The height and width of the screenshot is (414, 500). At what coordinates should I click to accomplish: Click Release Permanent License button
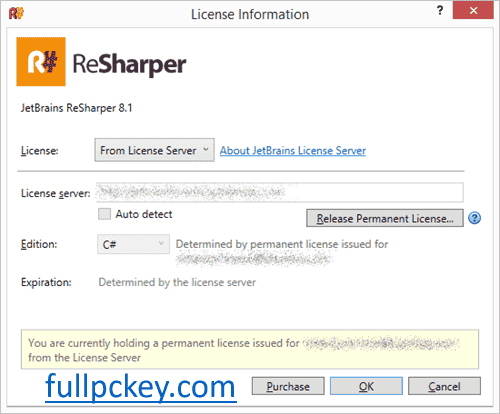coord(385,218)
